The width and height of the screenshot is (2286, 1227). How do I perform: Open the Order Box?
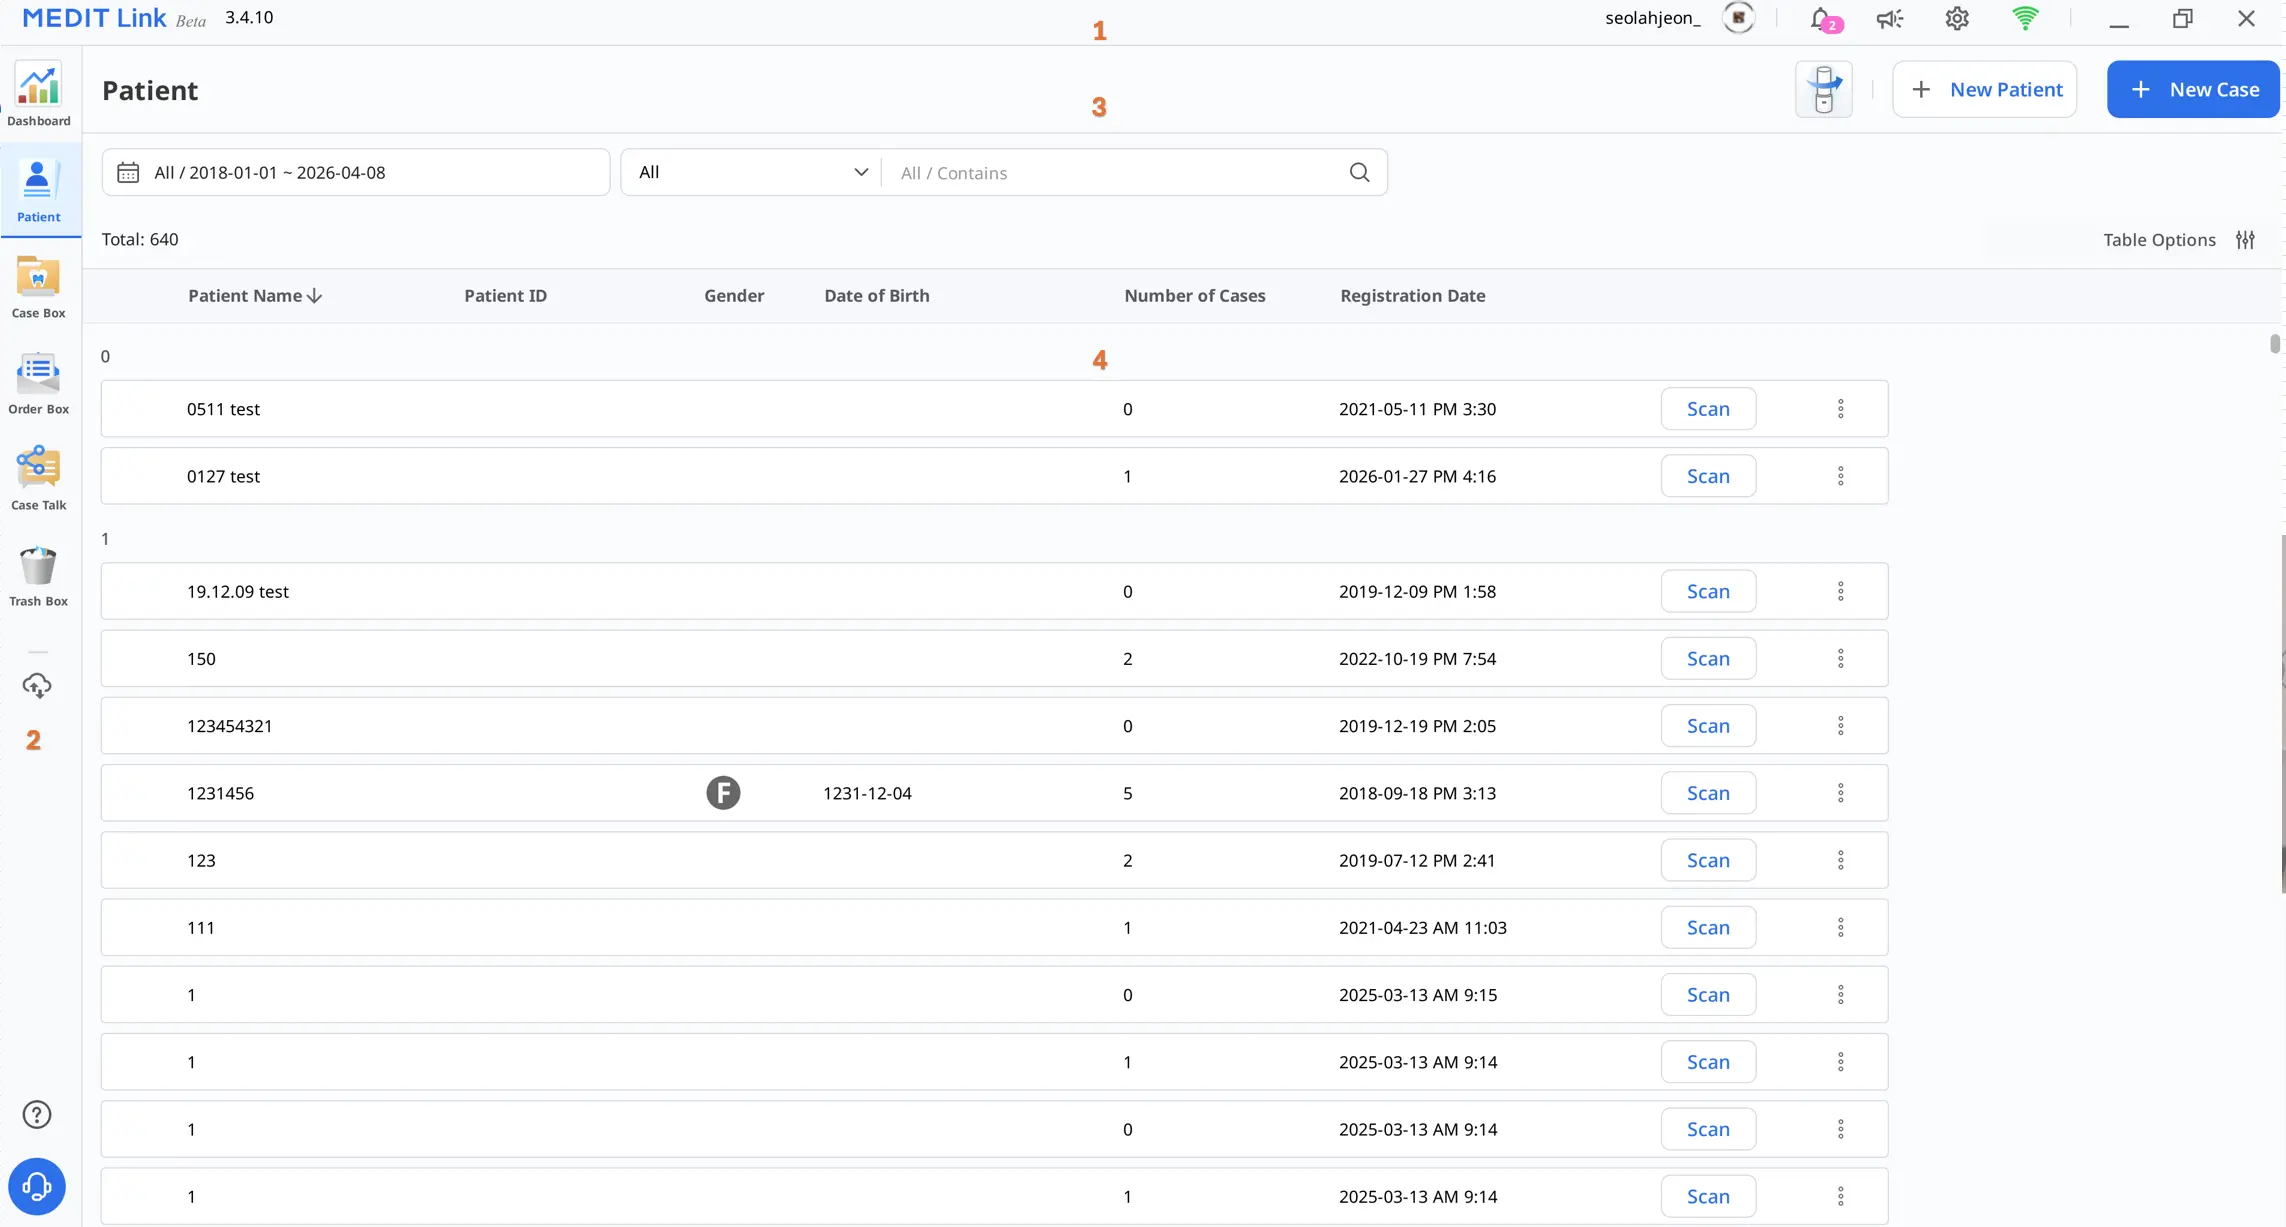point(39,382)
